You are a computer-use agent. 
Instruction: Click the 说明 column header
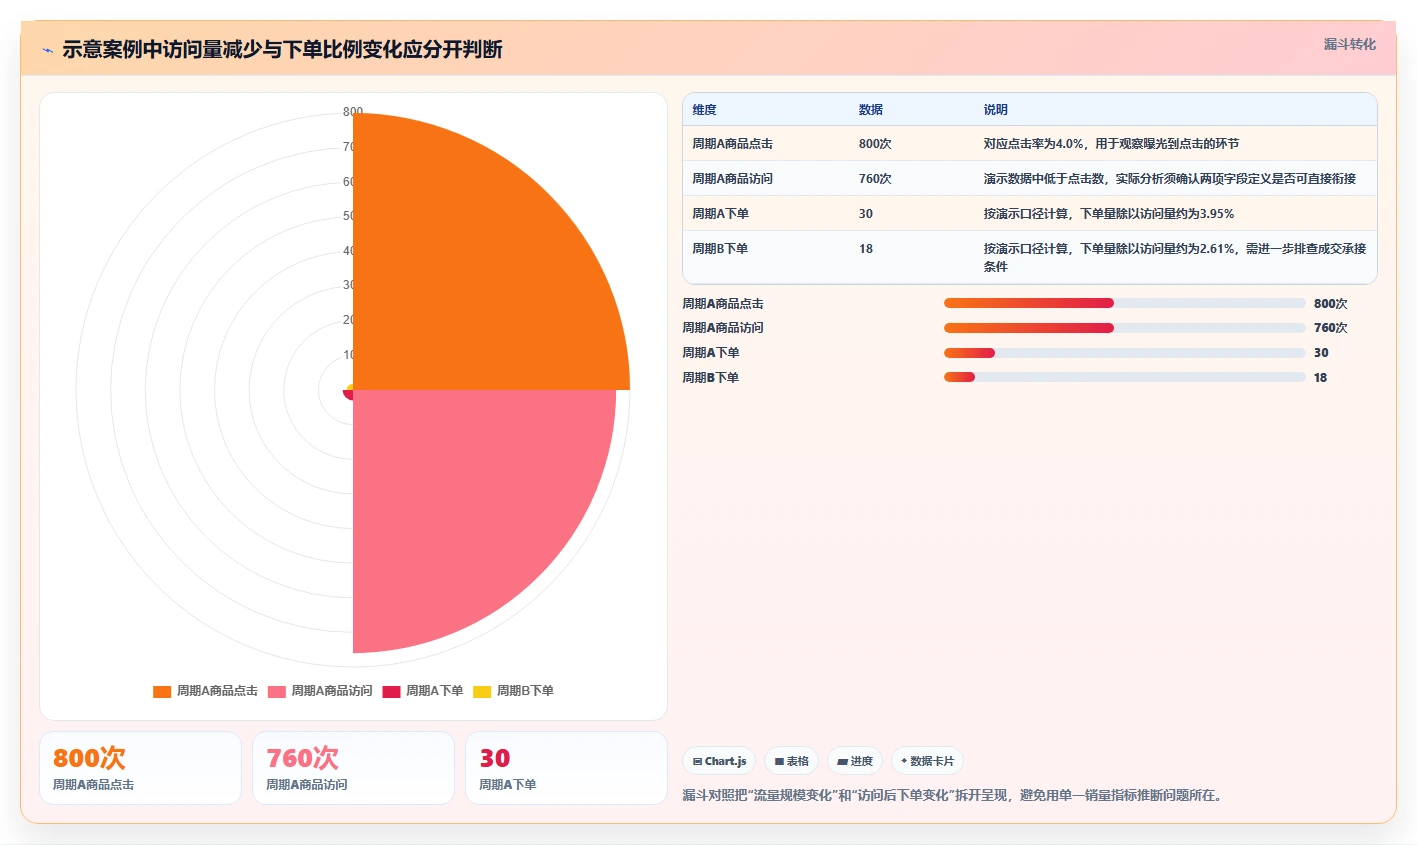click(x=995, y=110)
